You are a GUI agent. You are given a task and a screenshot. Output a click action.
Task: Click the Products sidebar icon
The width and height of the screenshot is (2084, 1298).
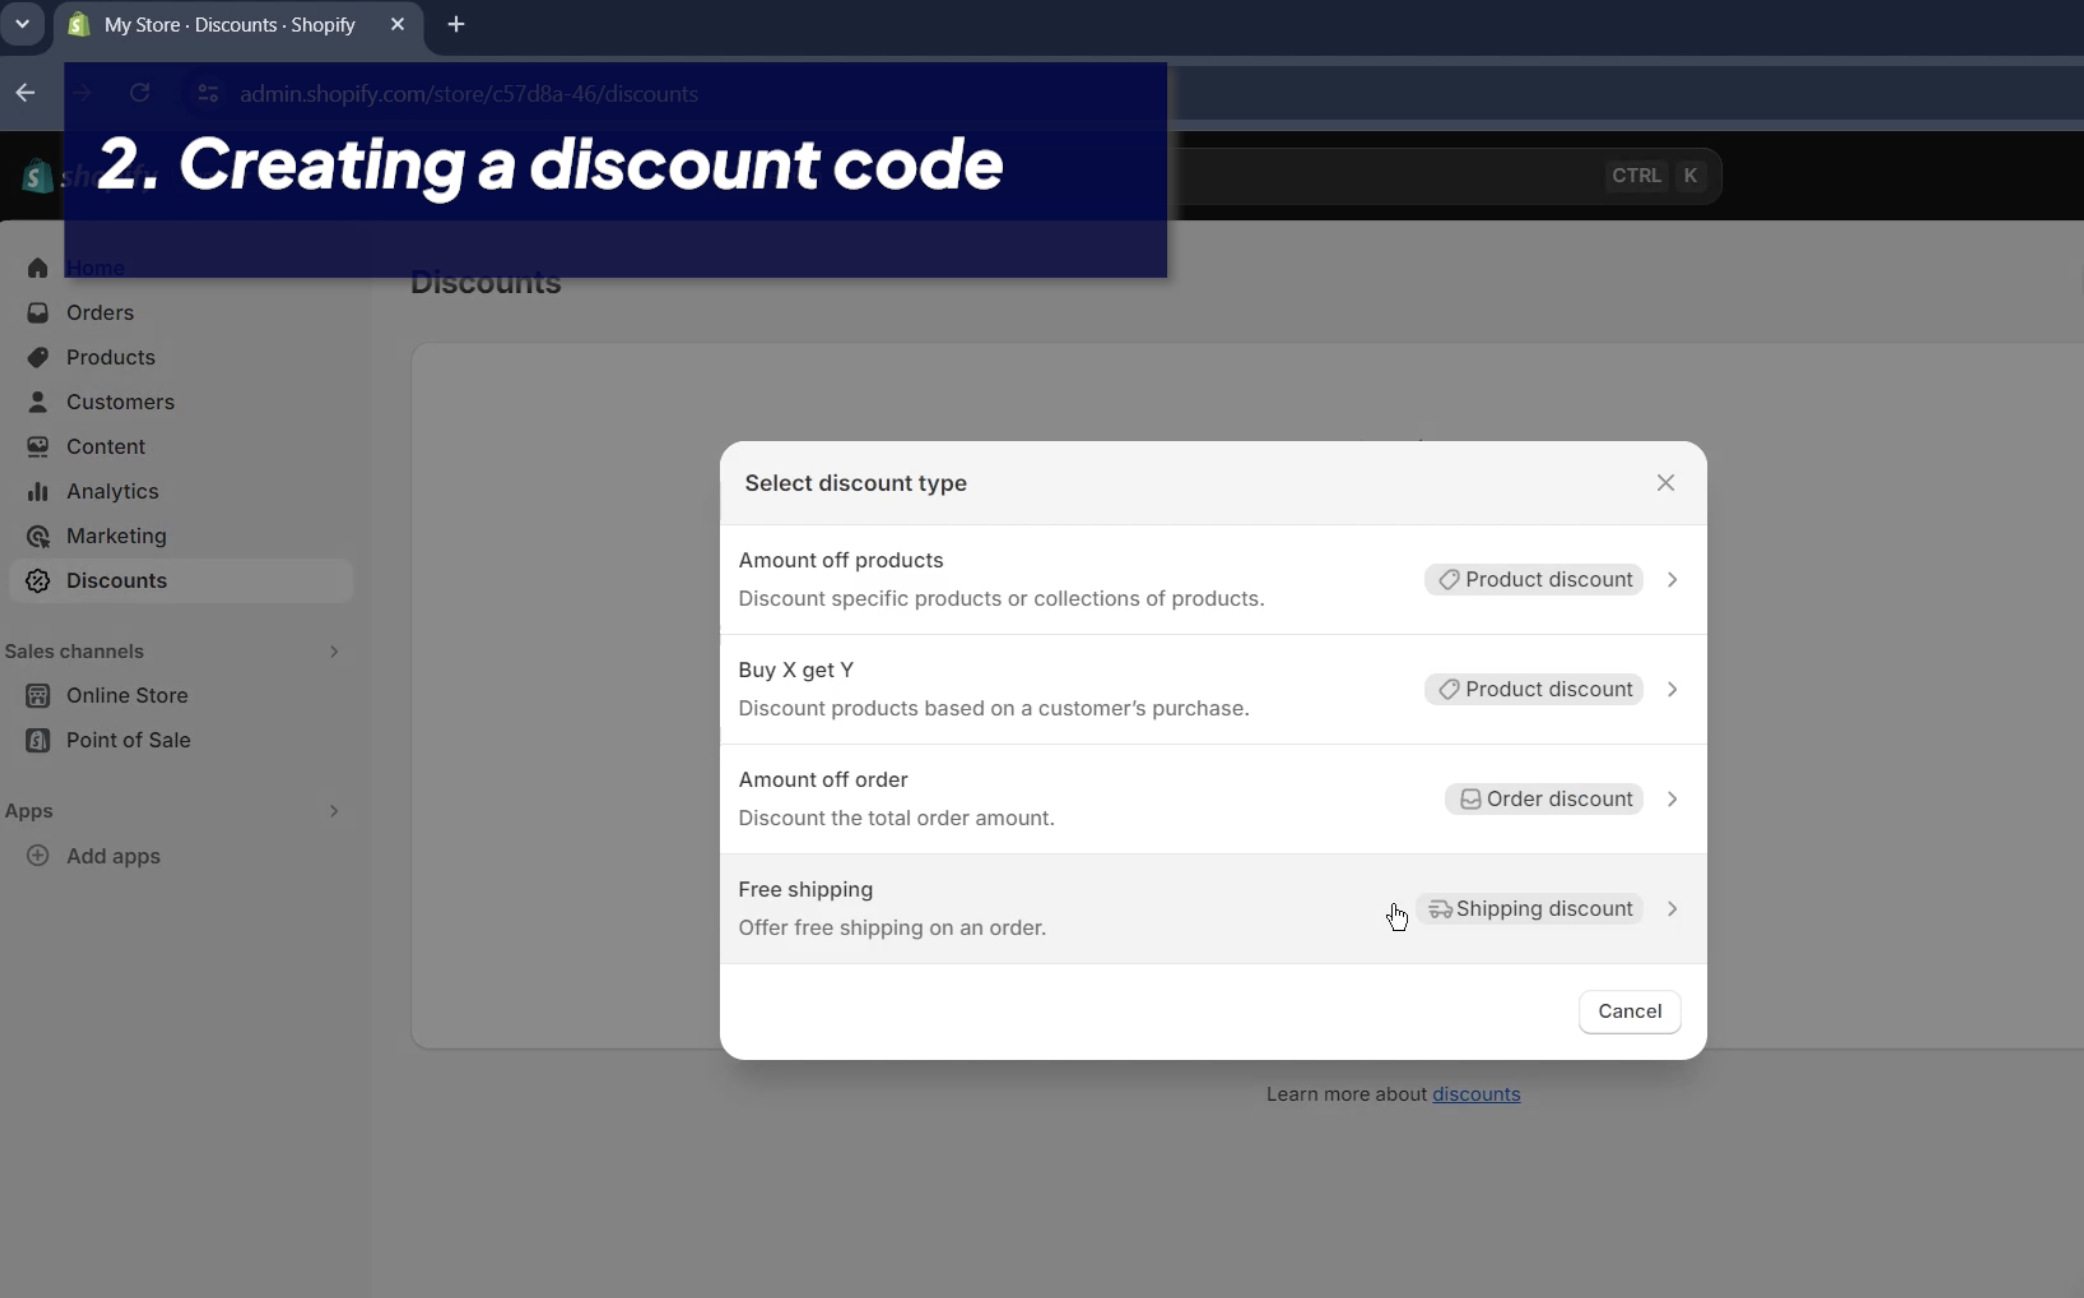(x=37, y=356)
